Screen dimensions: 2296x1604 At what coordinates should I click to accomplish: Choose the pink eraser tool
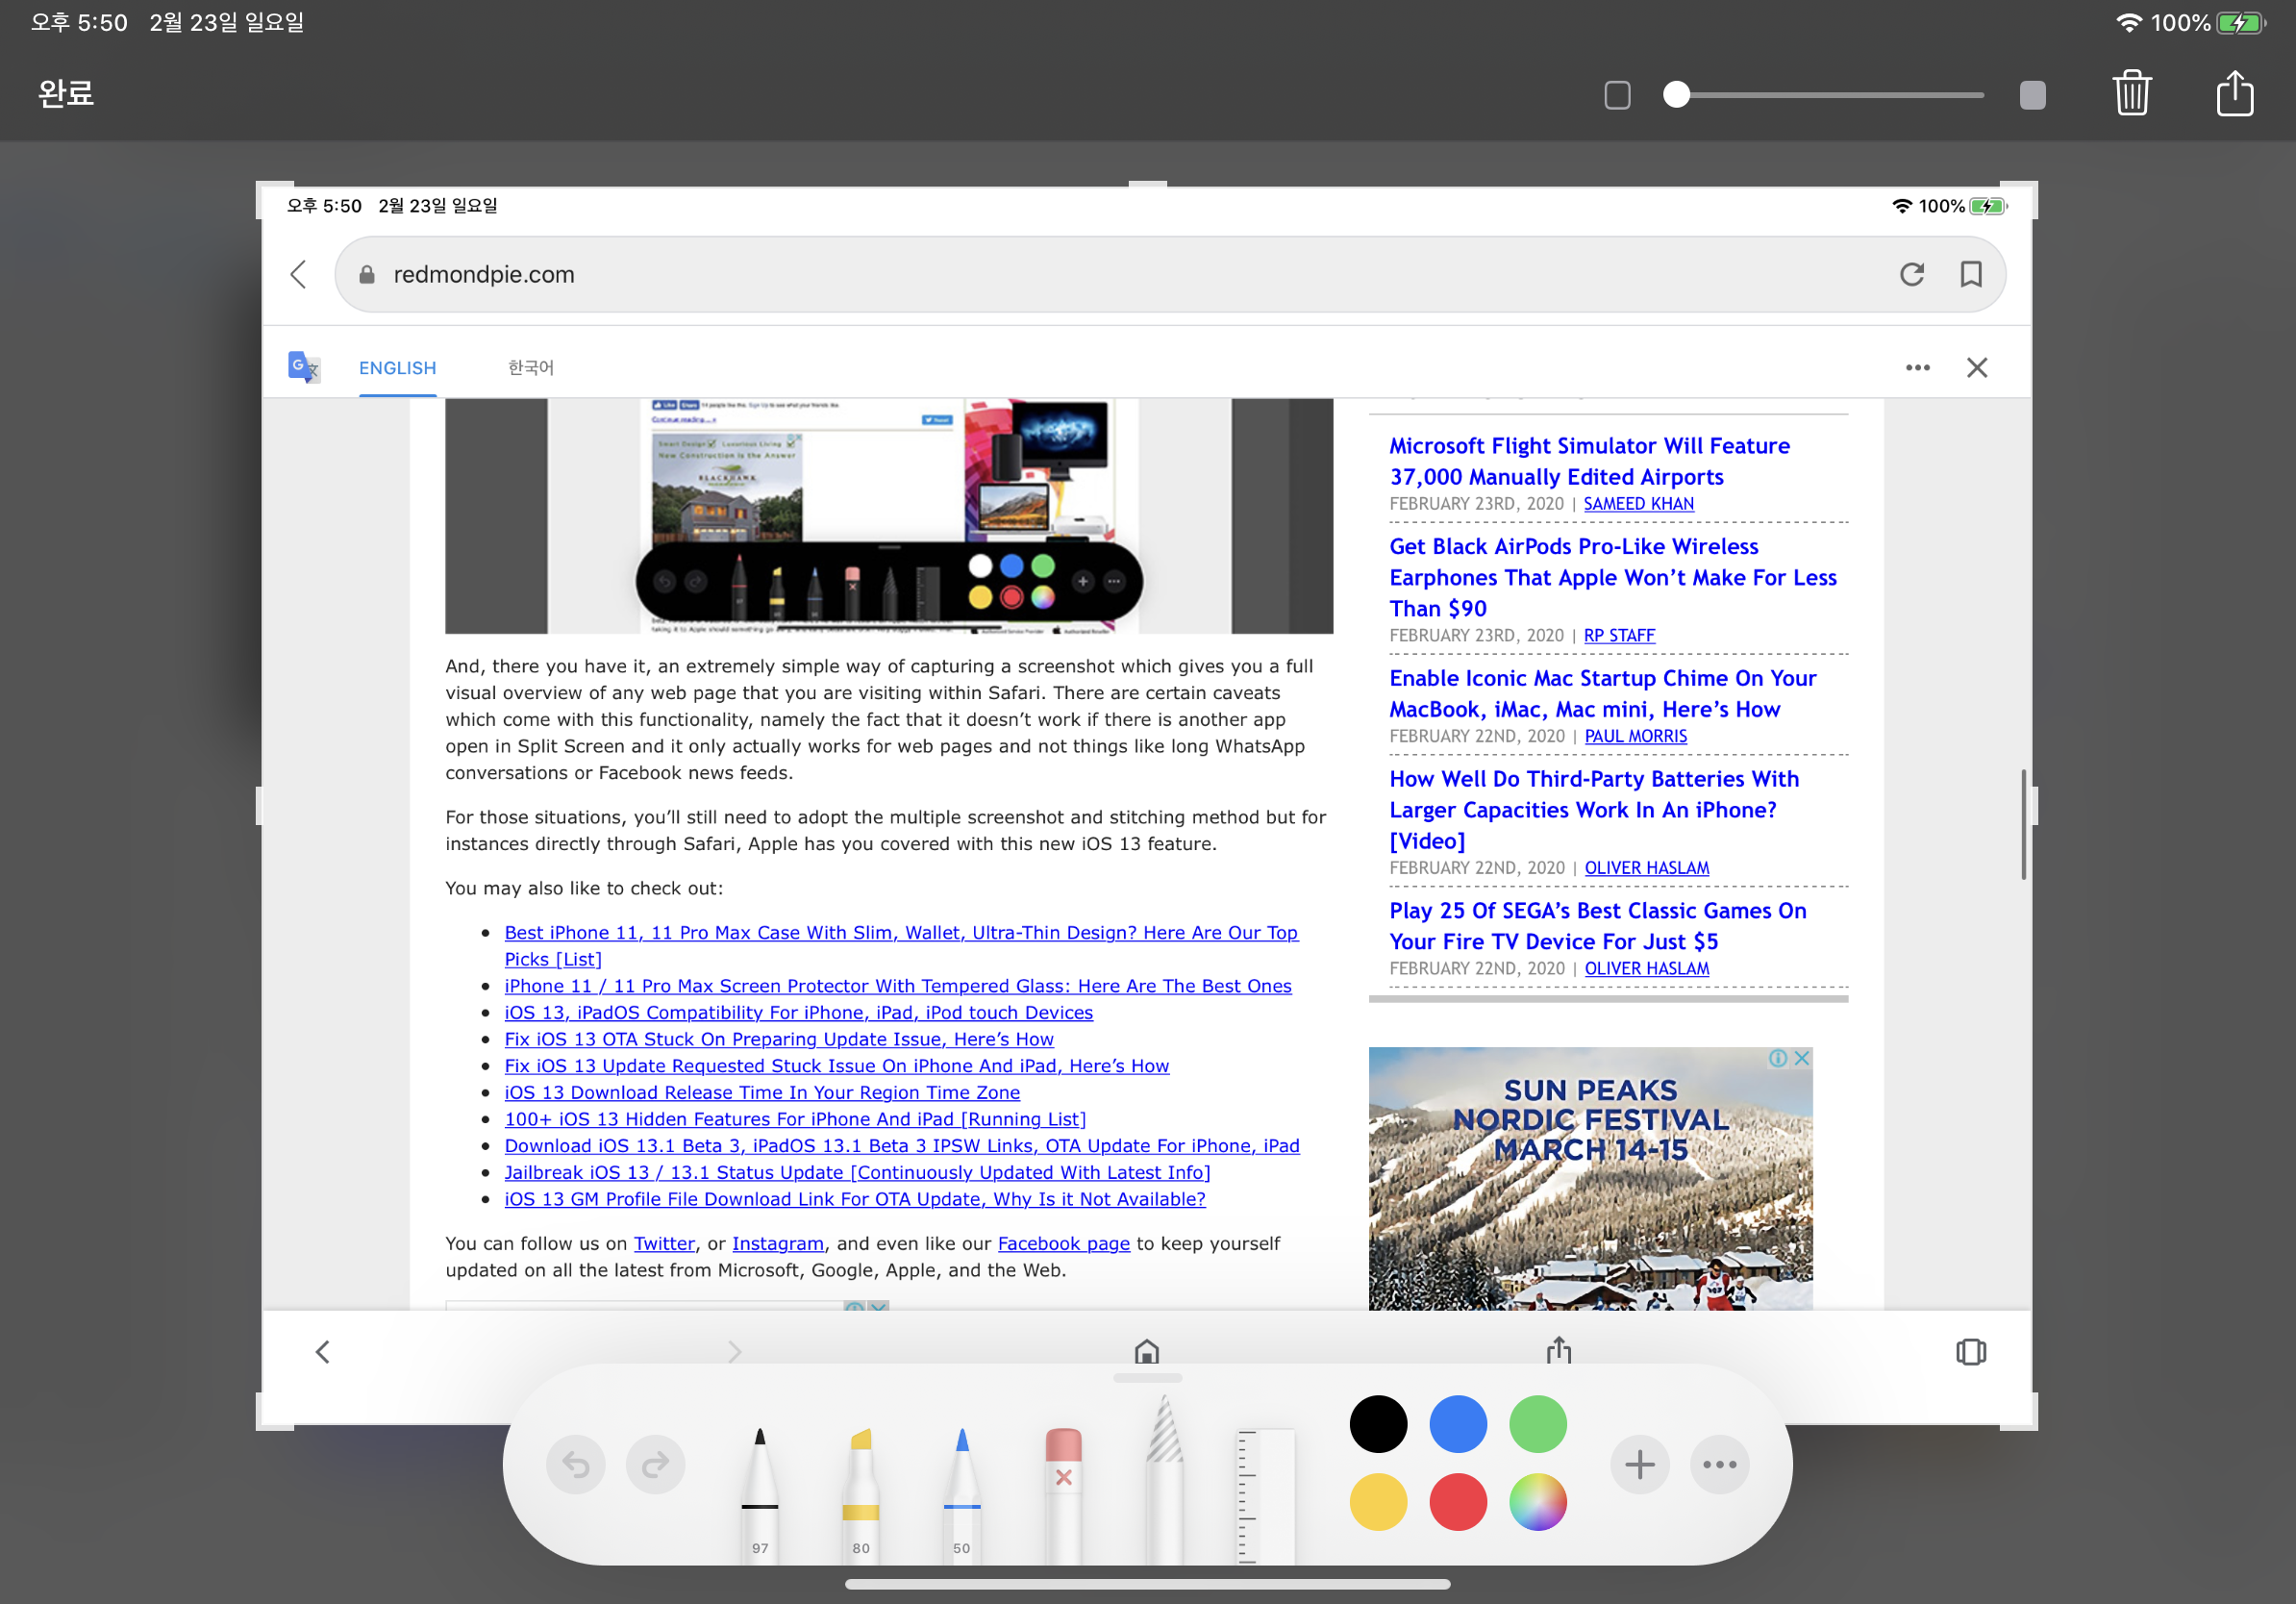pos(1063,1490)
